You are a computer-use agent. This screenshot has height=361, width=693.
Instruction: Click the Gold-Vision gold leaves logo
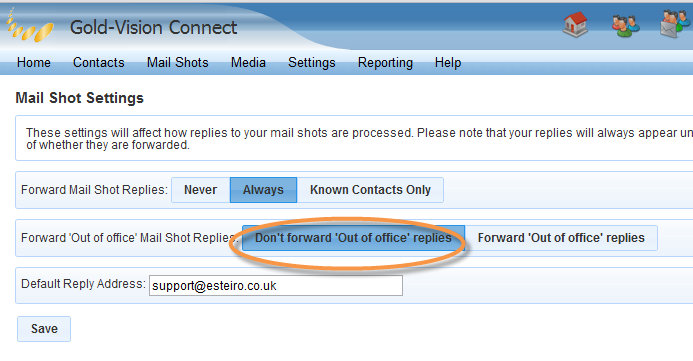coord(30,27)
